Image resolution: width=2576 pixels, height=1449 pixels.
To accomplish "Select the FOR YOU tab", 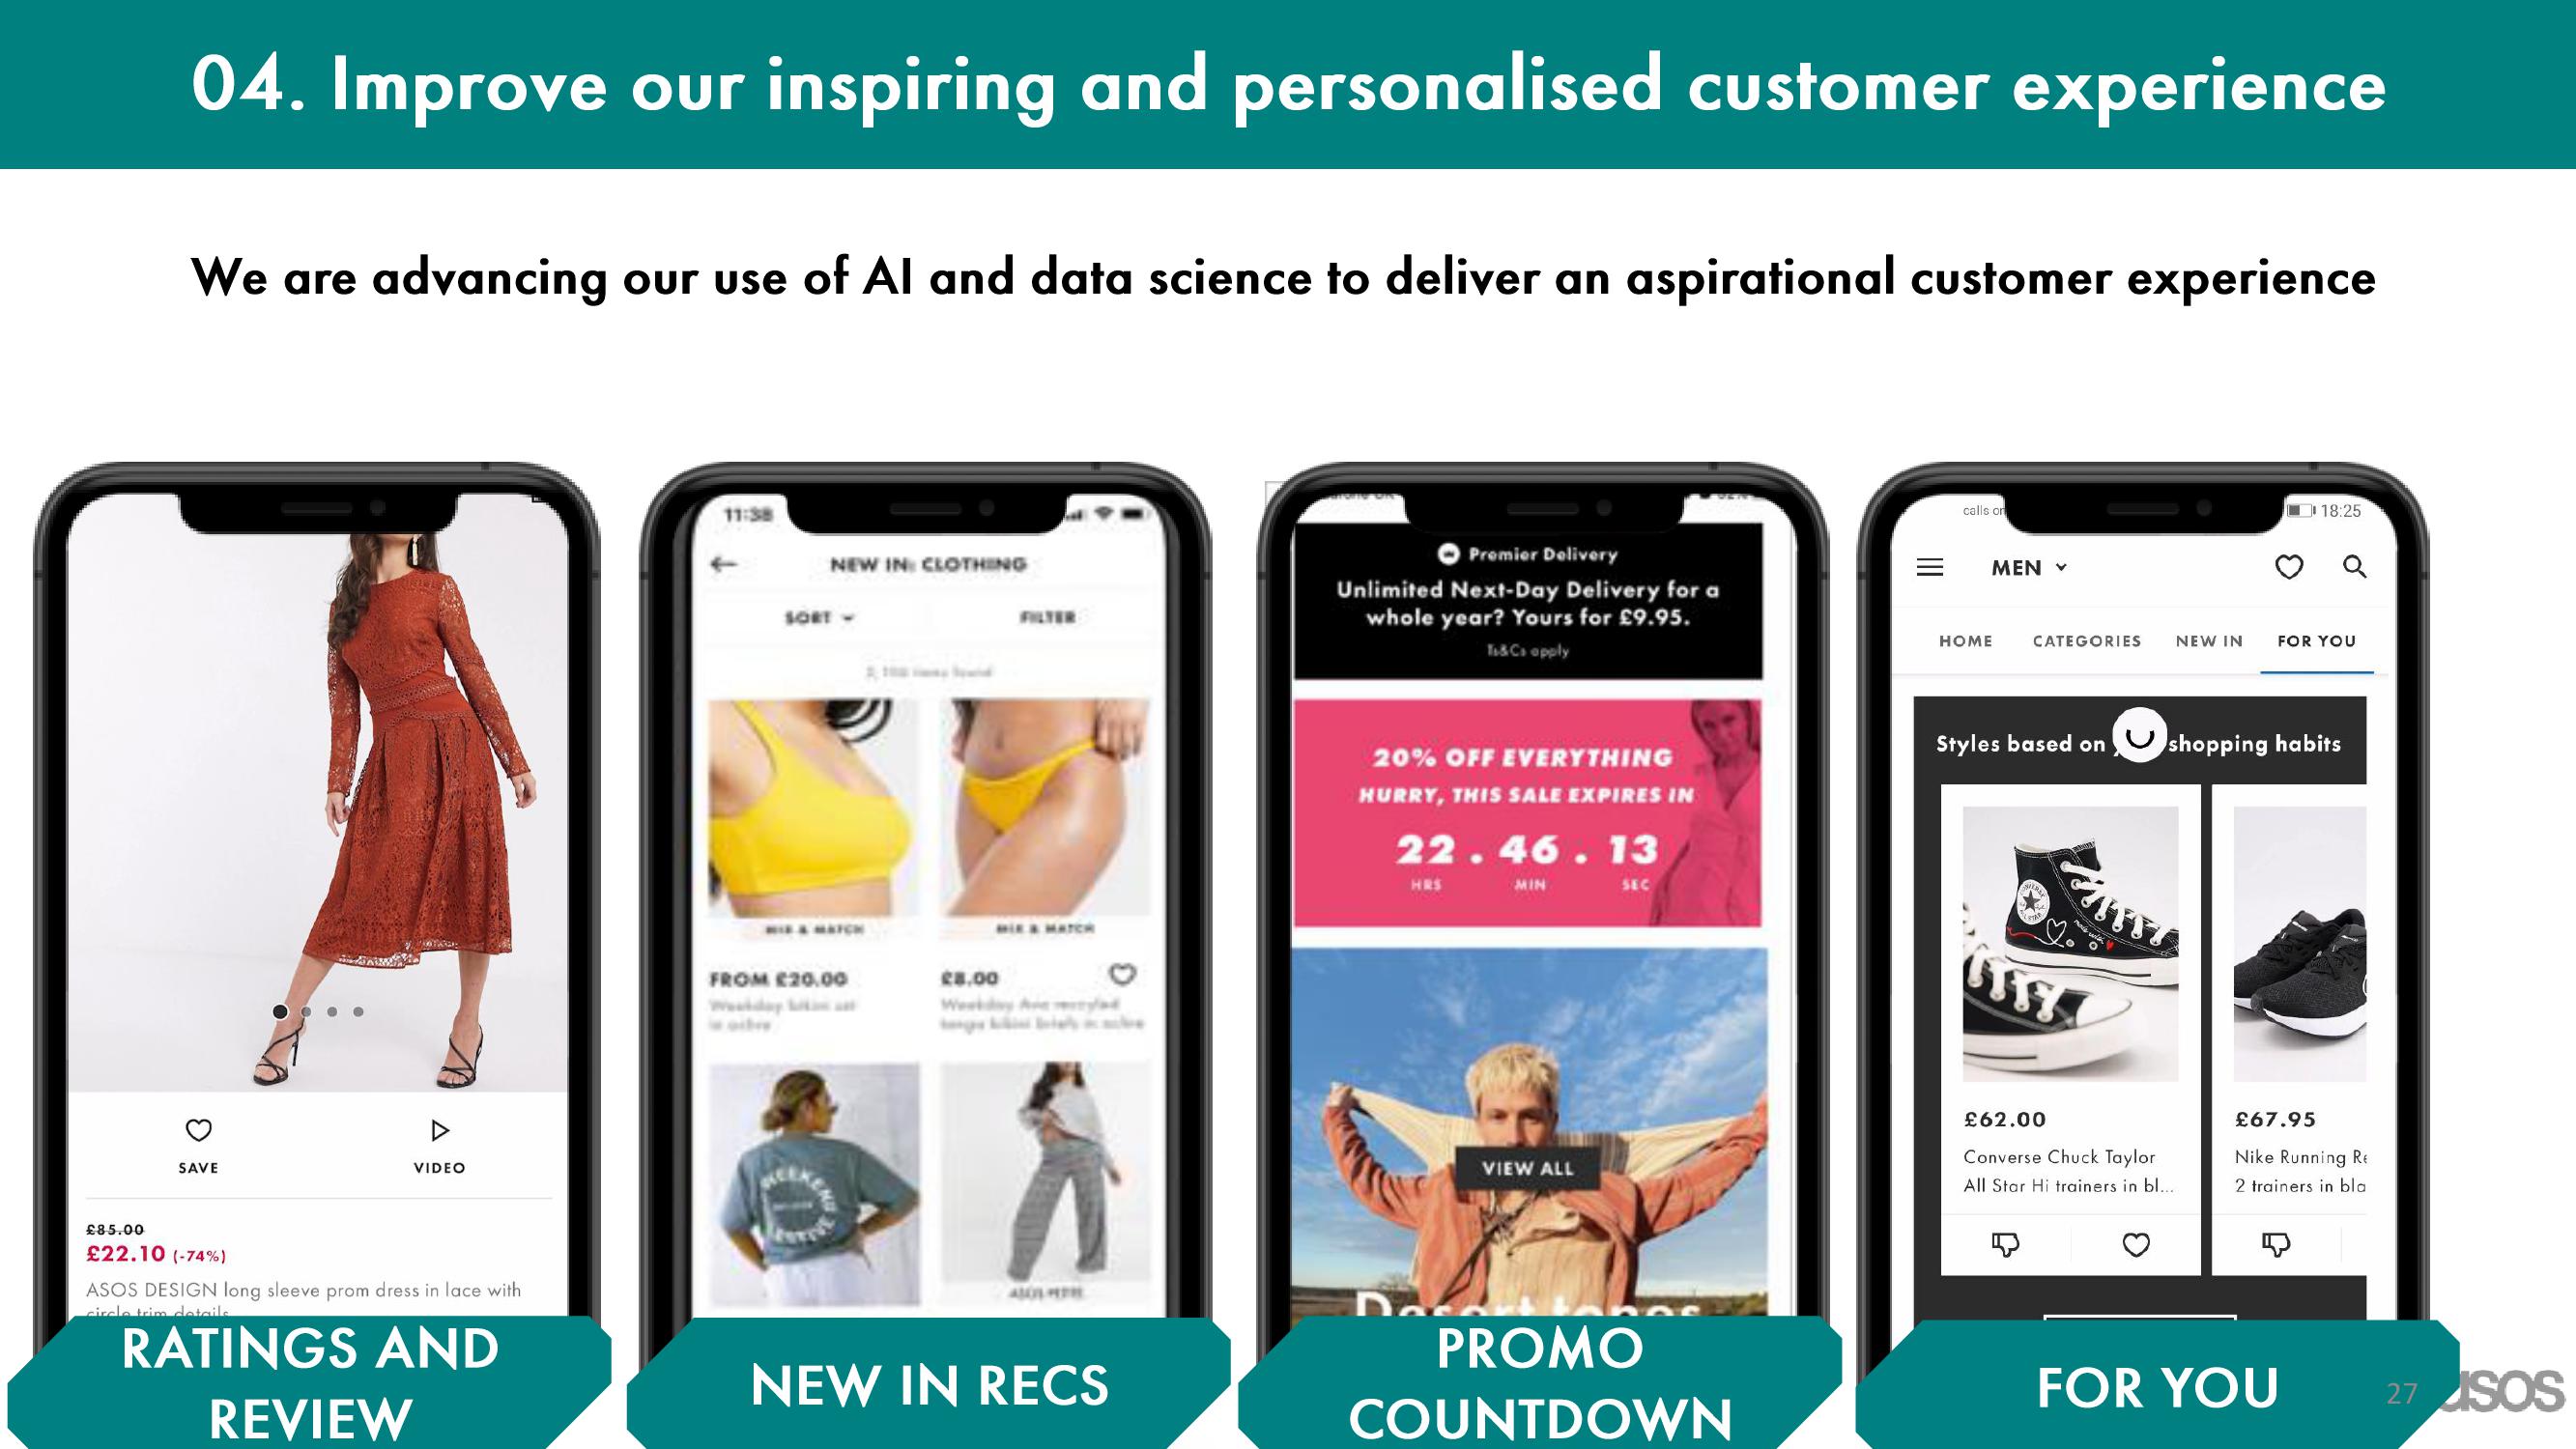I will point(2321,640).
